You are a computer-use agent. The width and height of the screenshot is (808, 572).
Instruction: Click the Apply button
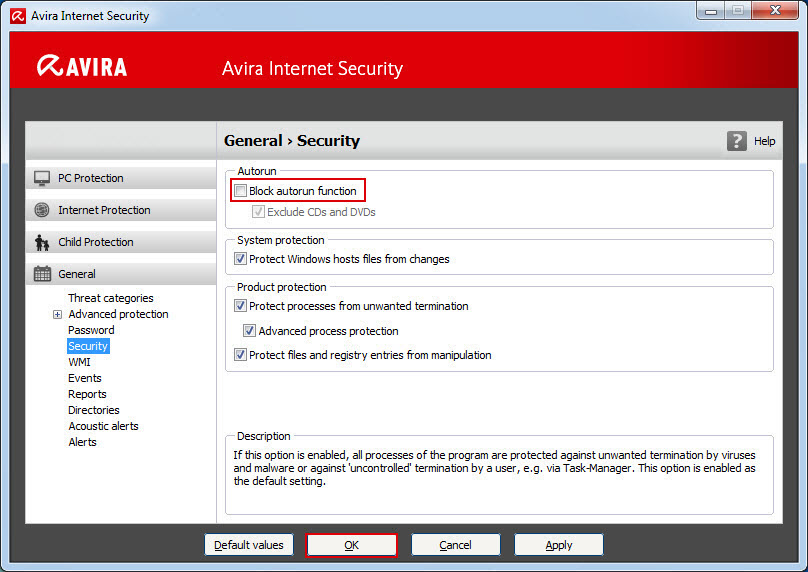(x=559, y=545)
